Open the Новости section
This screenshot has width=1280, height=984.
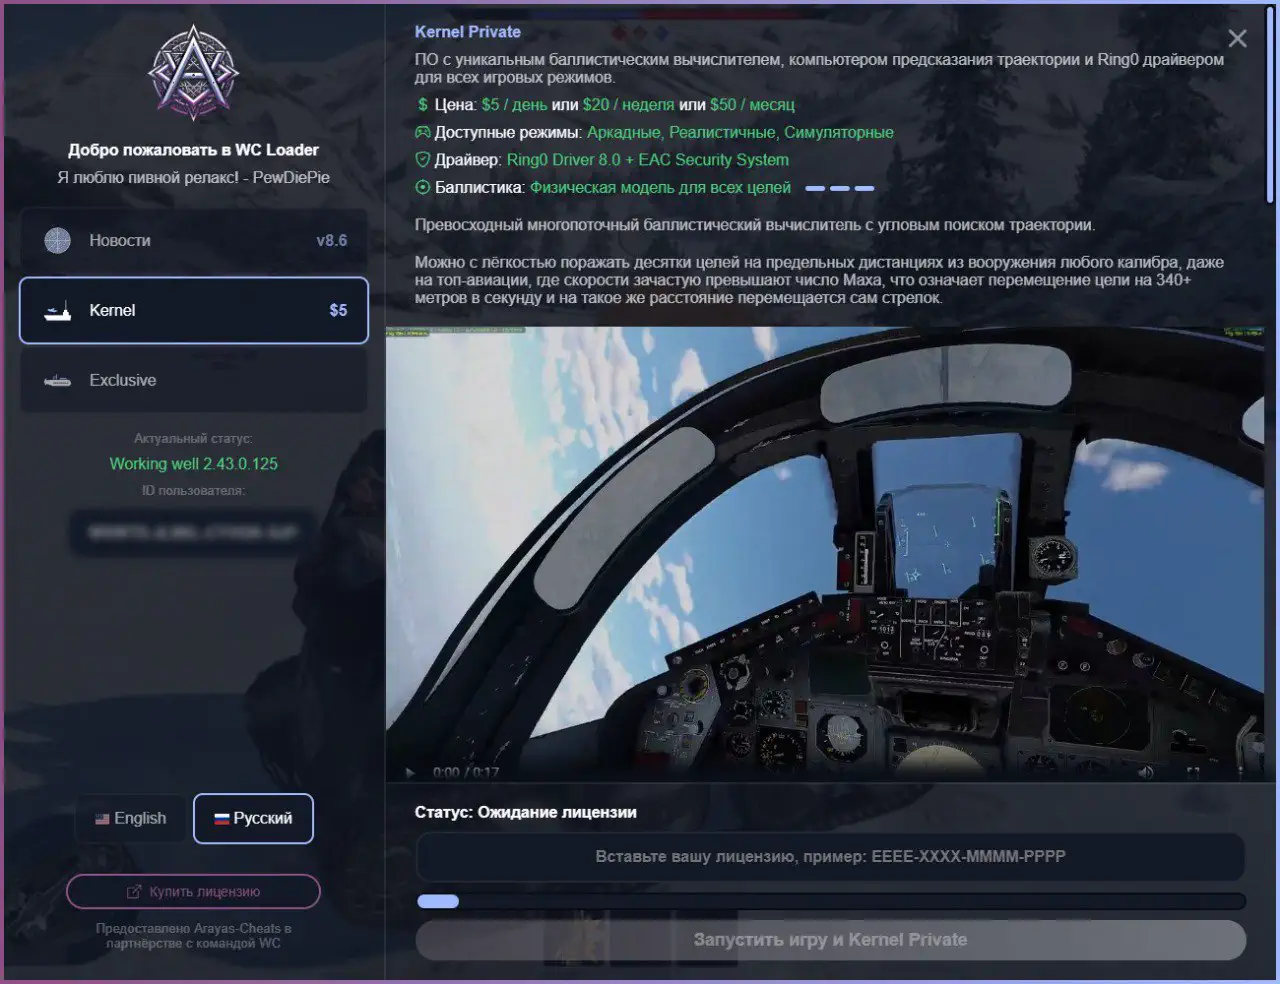pos(194,240)
